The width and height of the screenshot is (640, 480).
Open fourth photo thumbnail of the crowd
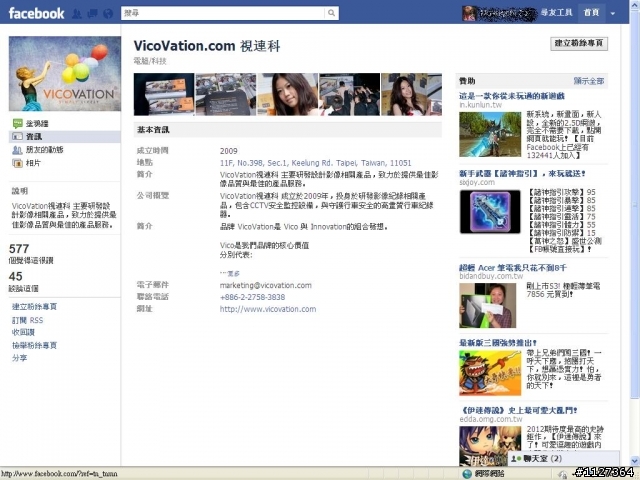(x=349, y=94)
